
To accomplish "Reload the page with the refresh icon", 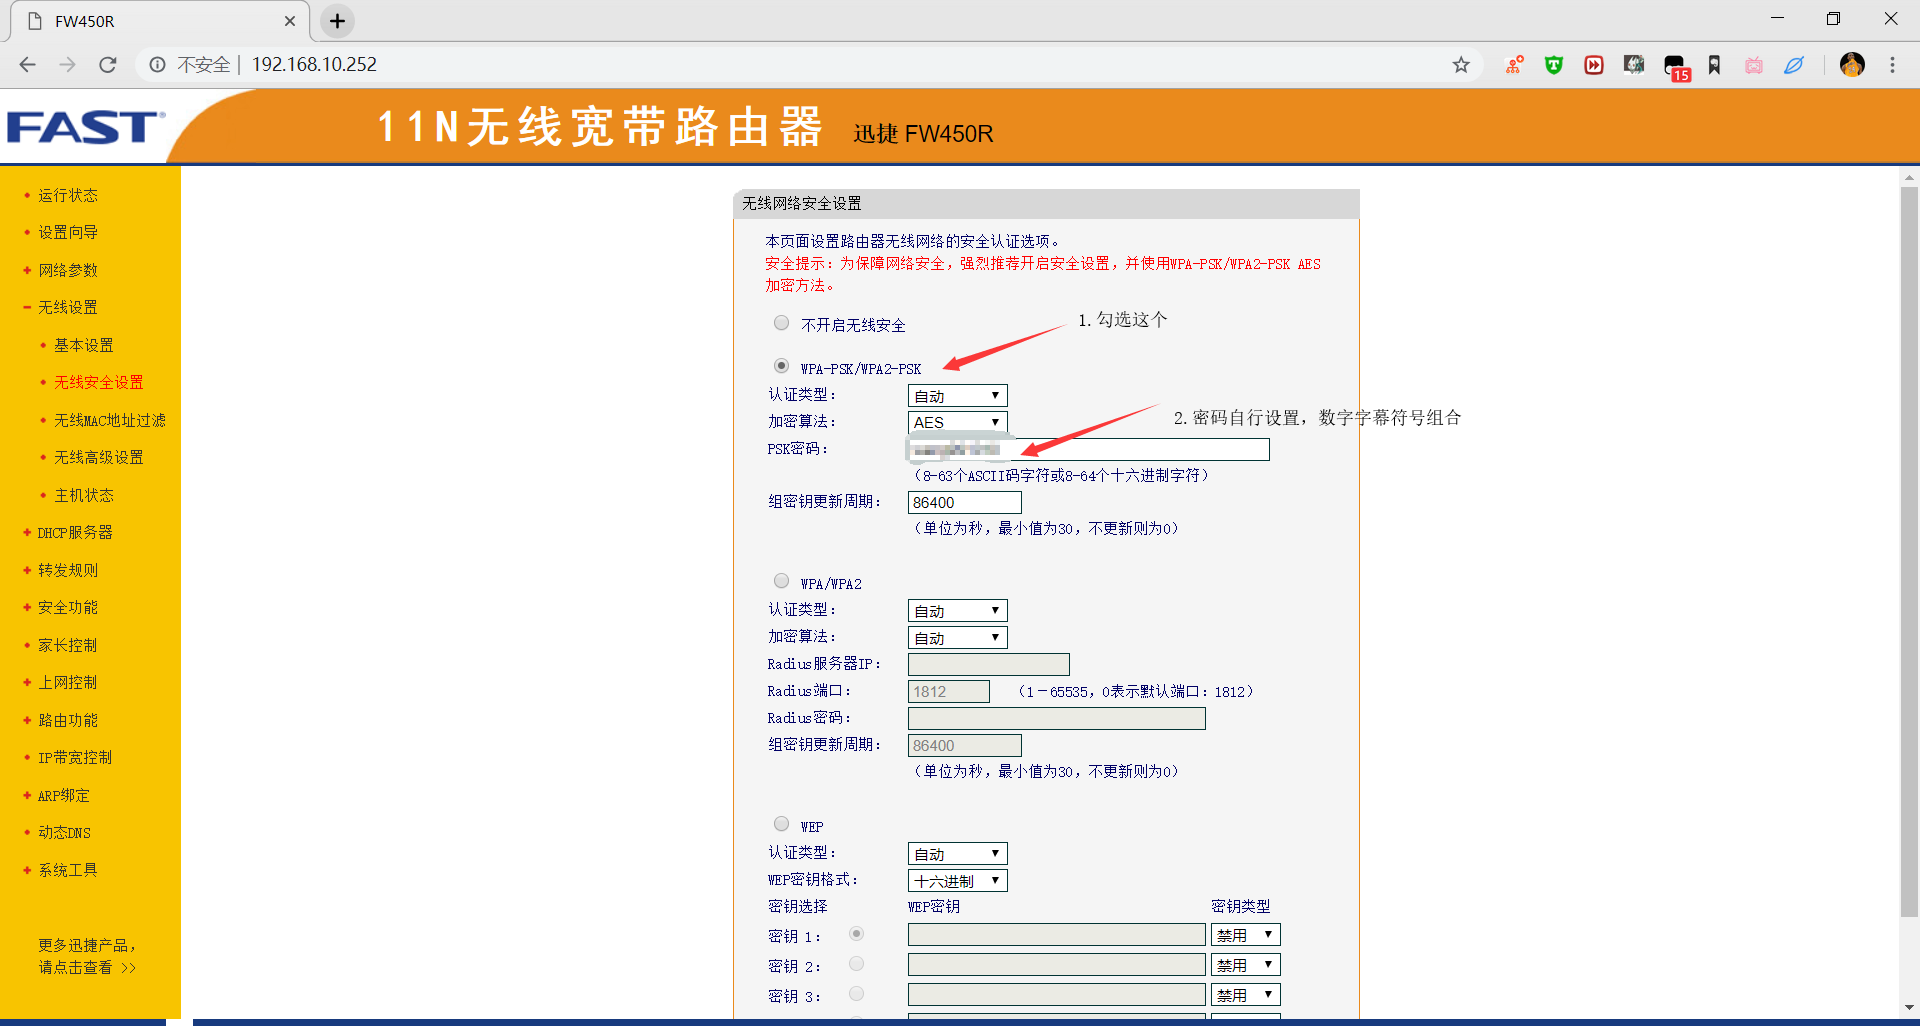I will 107,64.
